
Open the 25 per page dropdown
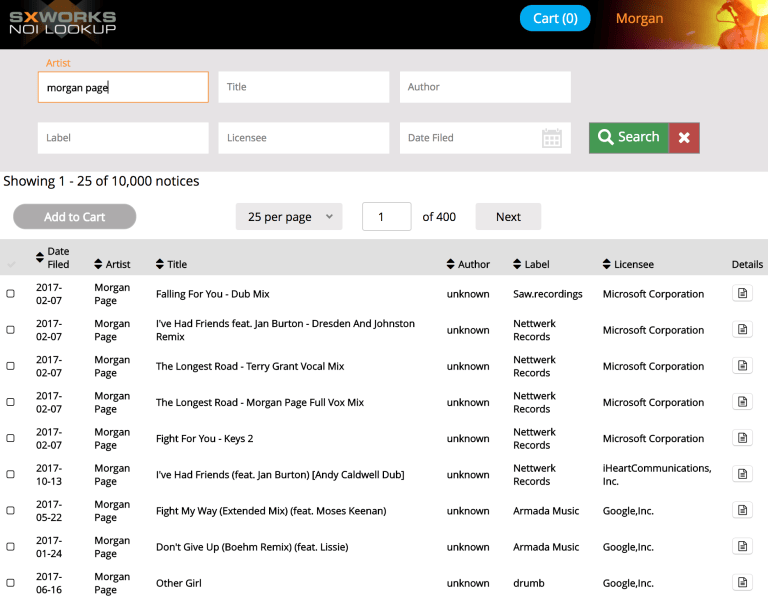pos(289,216)
